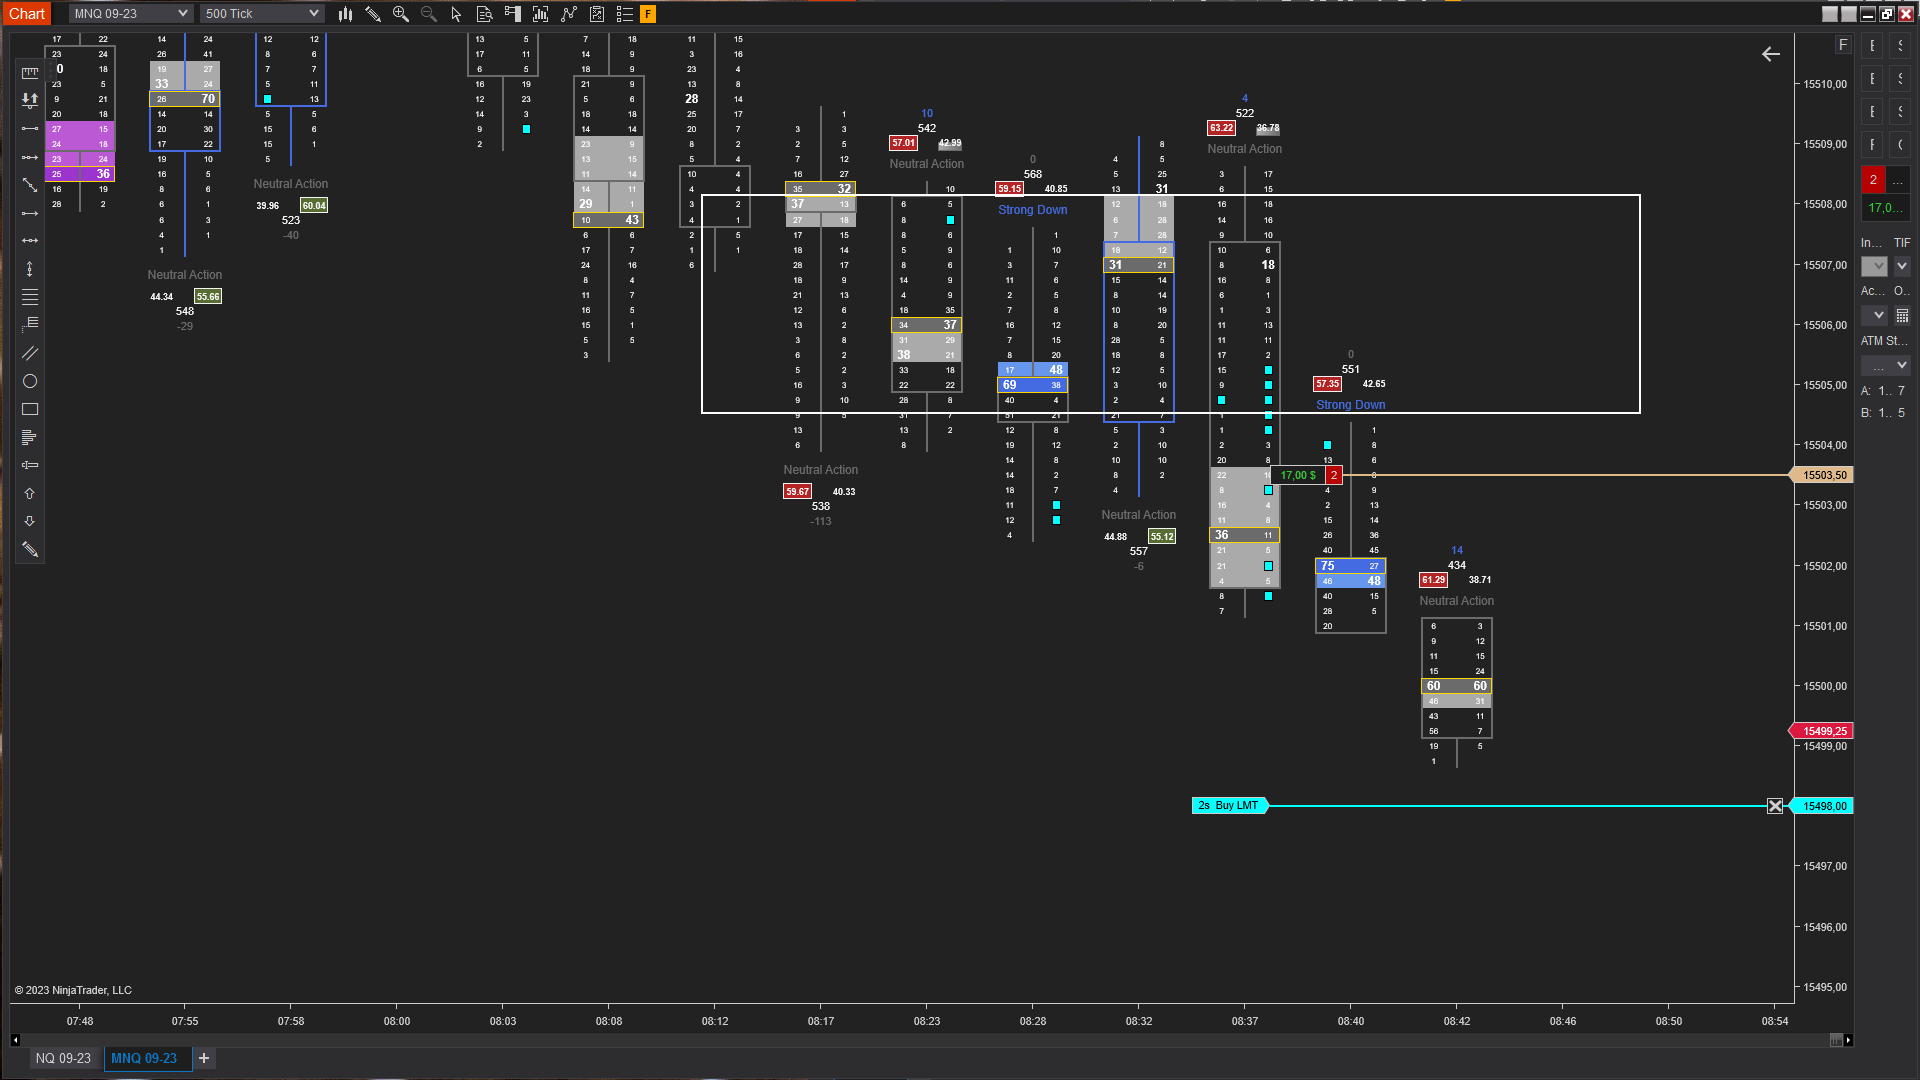Expand the TIF dropdown
Screen dimensions: 1920x1080
click(x=1902, y=266)
